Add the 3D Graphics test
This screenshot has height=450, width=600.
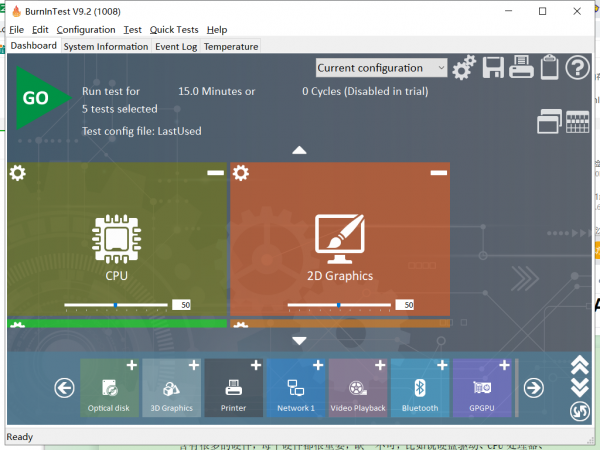coord(194,365)
